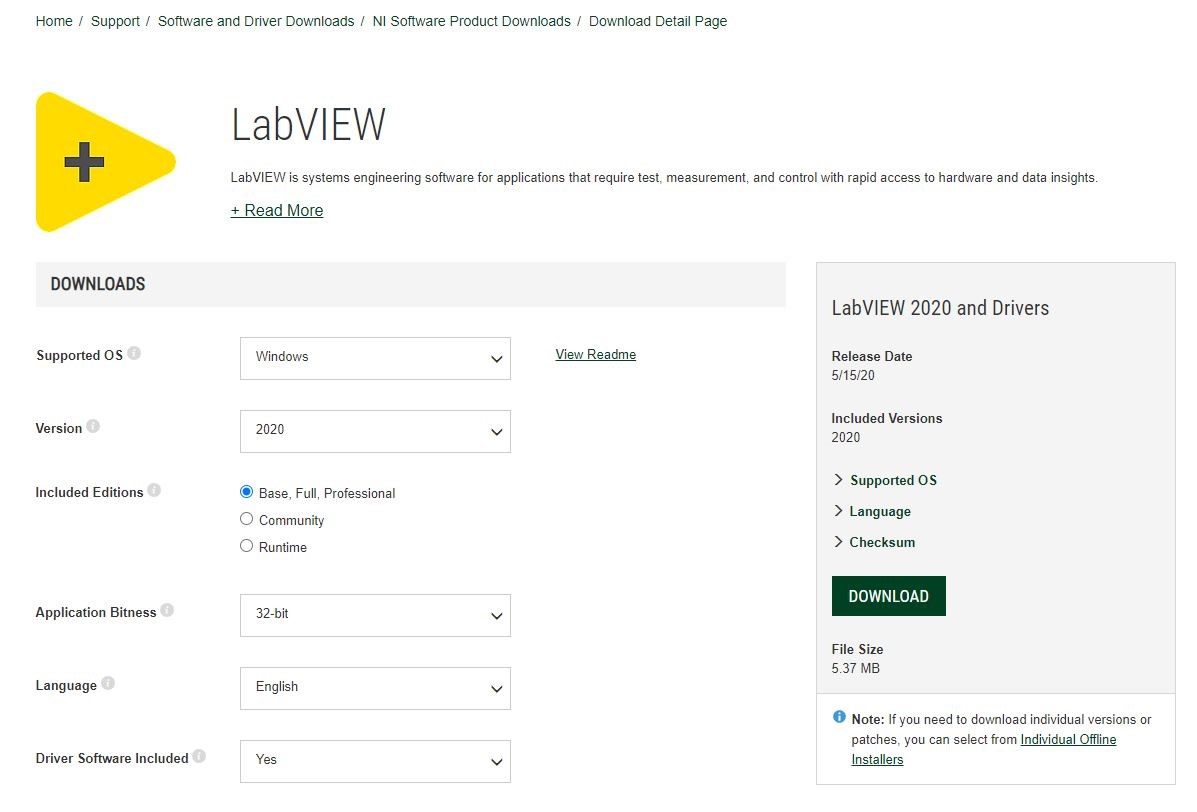This screenshot has width=1197, height=812.
Task: Click the Included Editions info icon
Action: [x=154, y=491]
